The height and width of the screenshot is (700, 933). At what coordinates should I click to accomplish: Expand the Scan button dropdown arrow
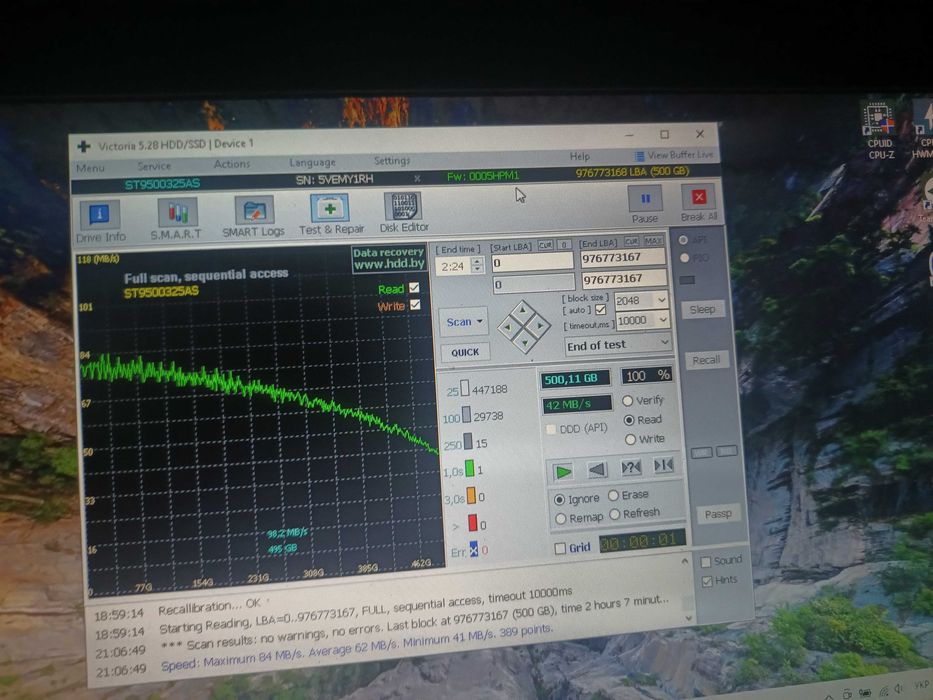tap(480, 321)
